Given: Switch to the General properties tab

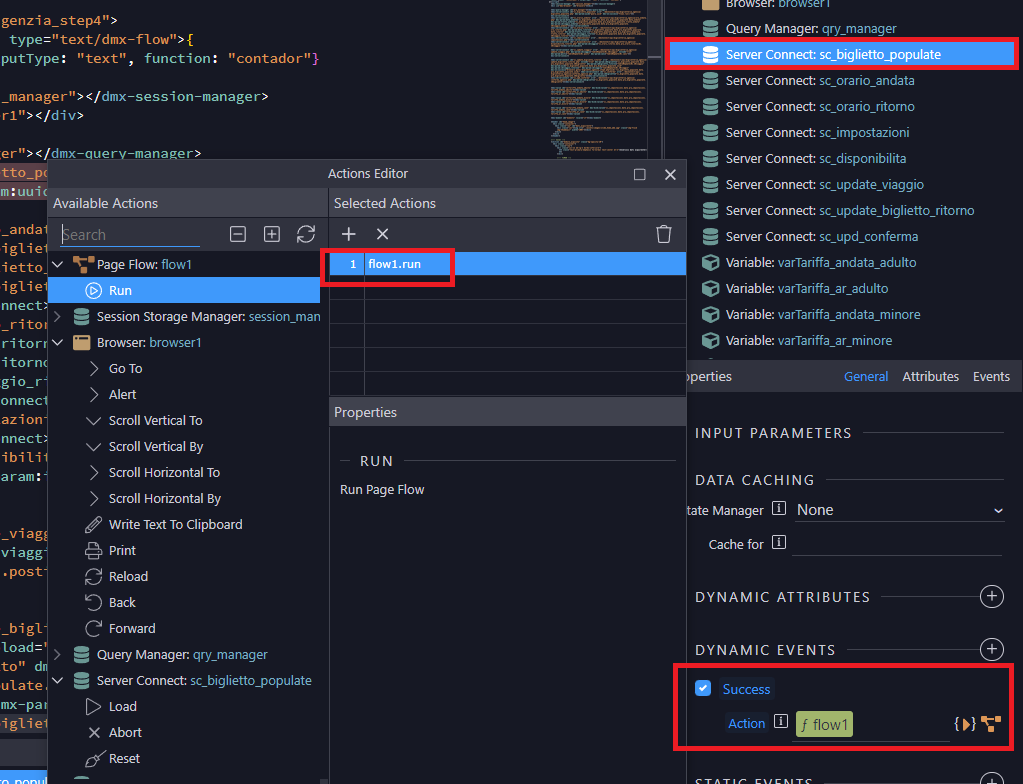Looking at the screenshot, I should [866, 376].
